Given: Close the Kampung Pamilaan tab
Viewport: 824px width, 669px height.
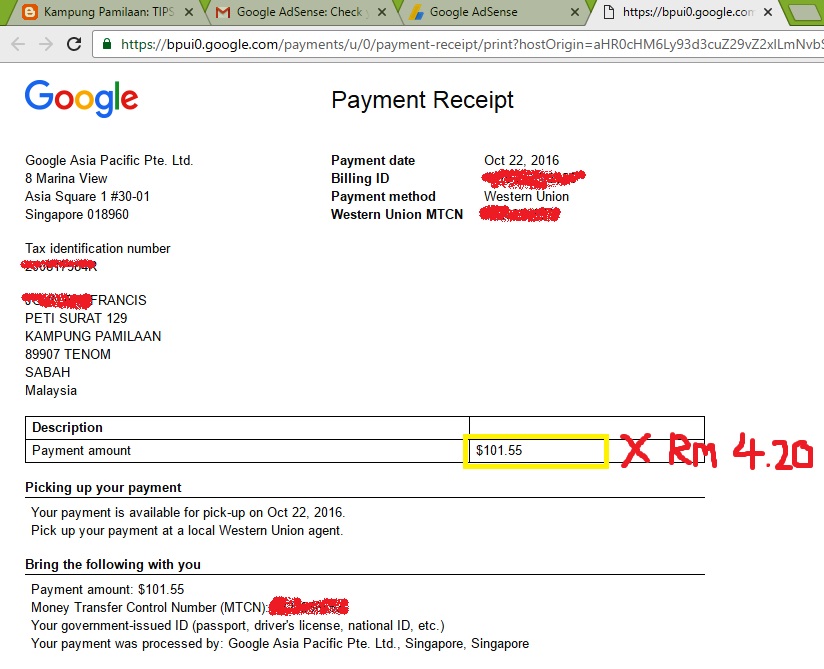Looking at the screenshot, I should click(189, 12).
